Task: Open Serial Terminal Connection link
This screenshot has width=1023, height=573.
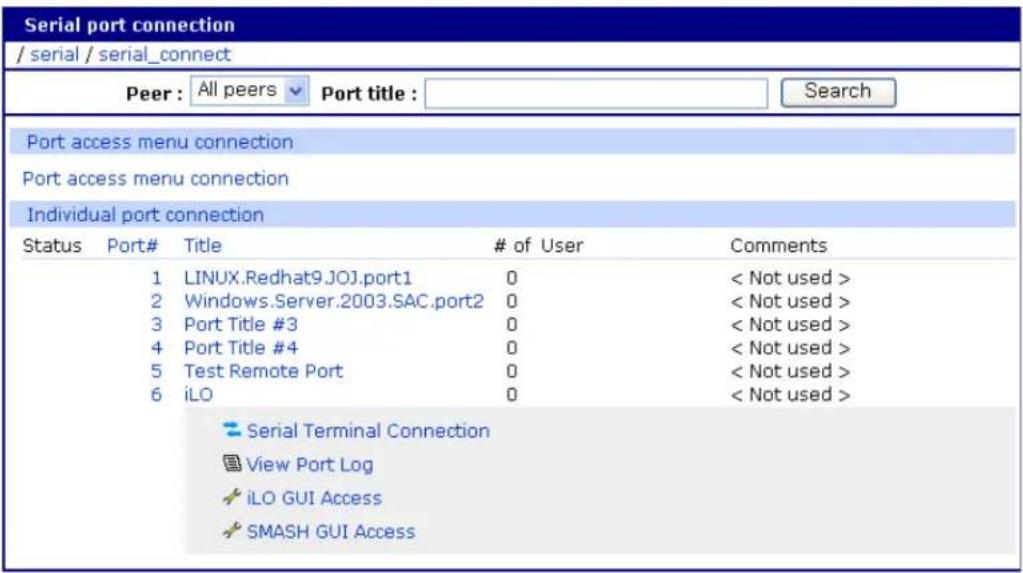Action: (368, 431)
